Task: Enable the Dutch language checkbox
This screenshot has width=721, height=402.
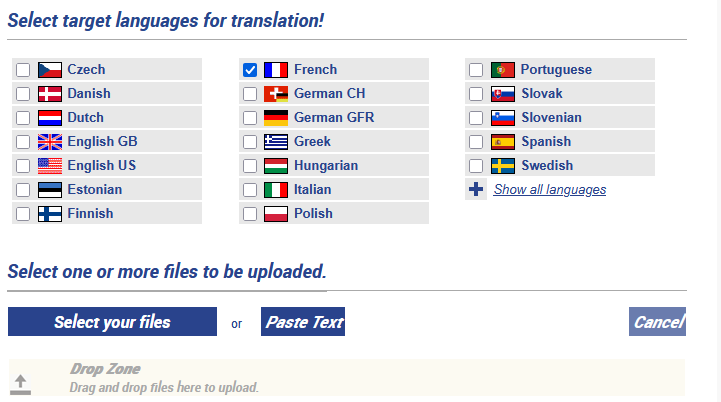Action: pos(23,118)
